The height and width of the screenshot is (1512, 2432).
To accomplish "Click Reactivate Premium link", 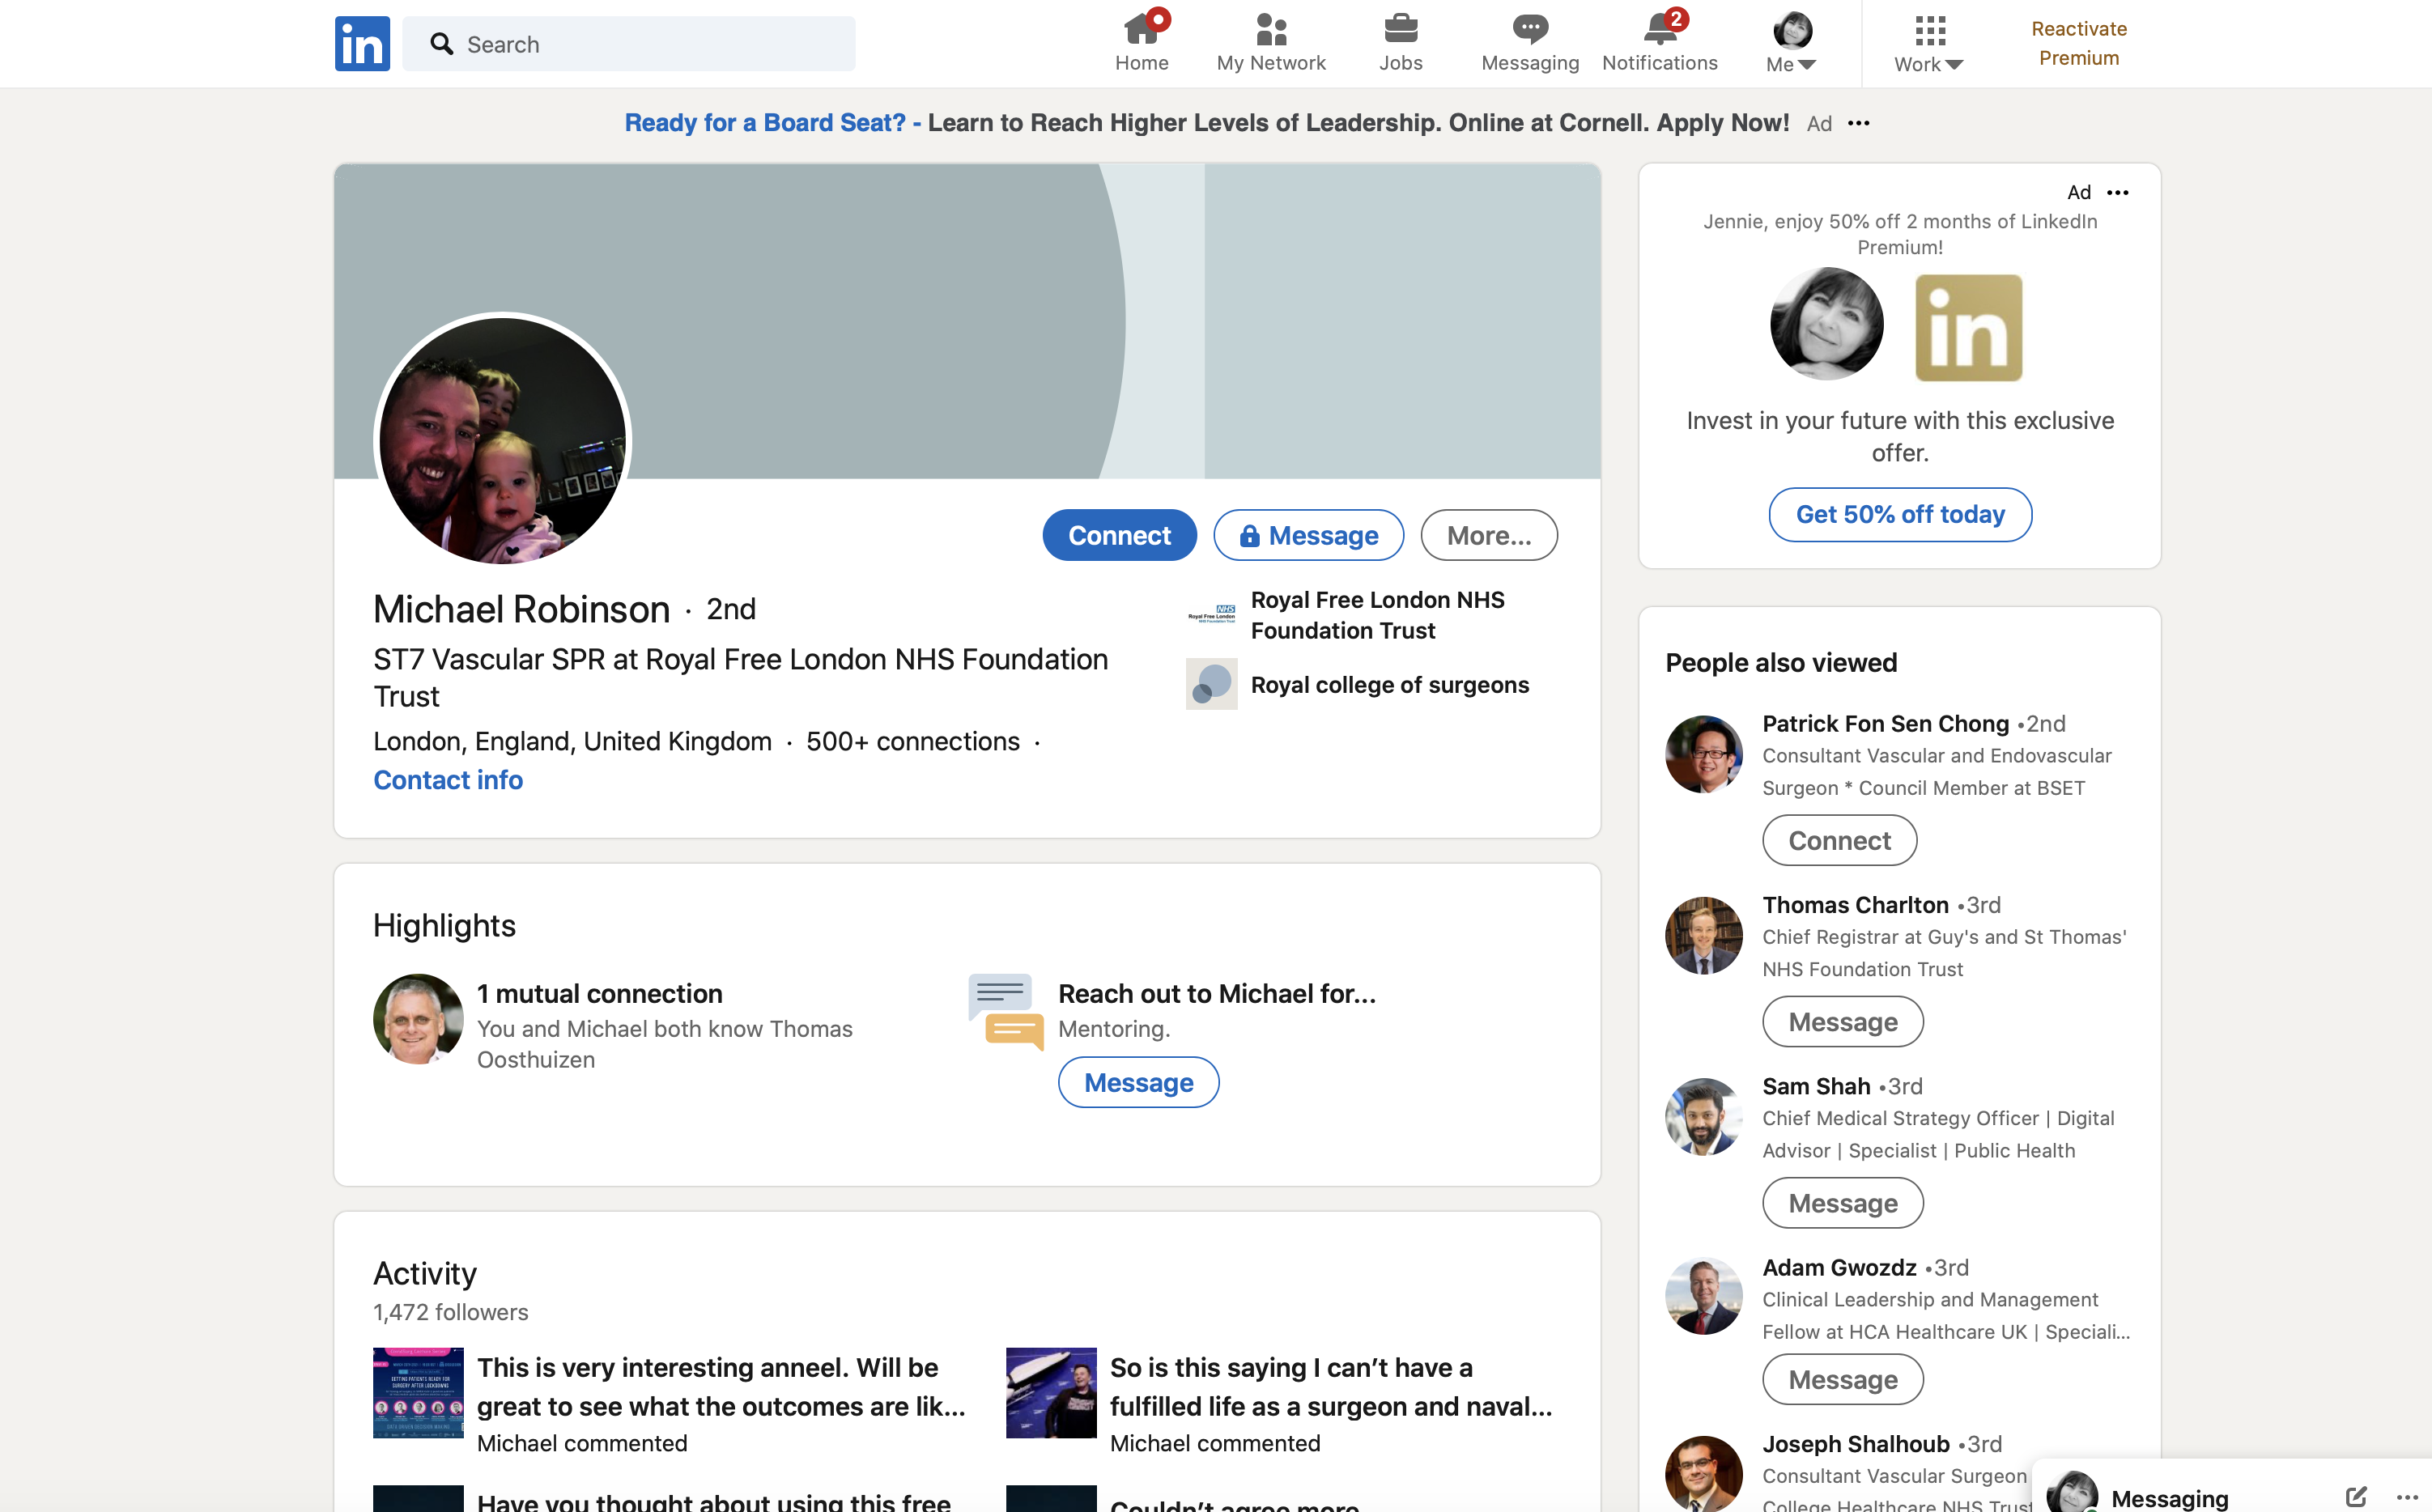I will point(2079,43).
